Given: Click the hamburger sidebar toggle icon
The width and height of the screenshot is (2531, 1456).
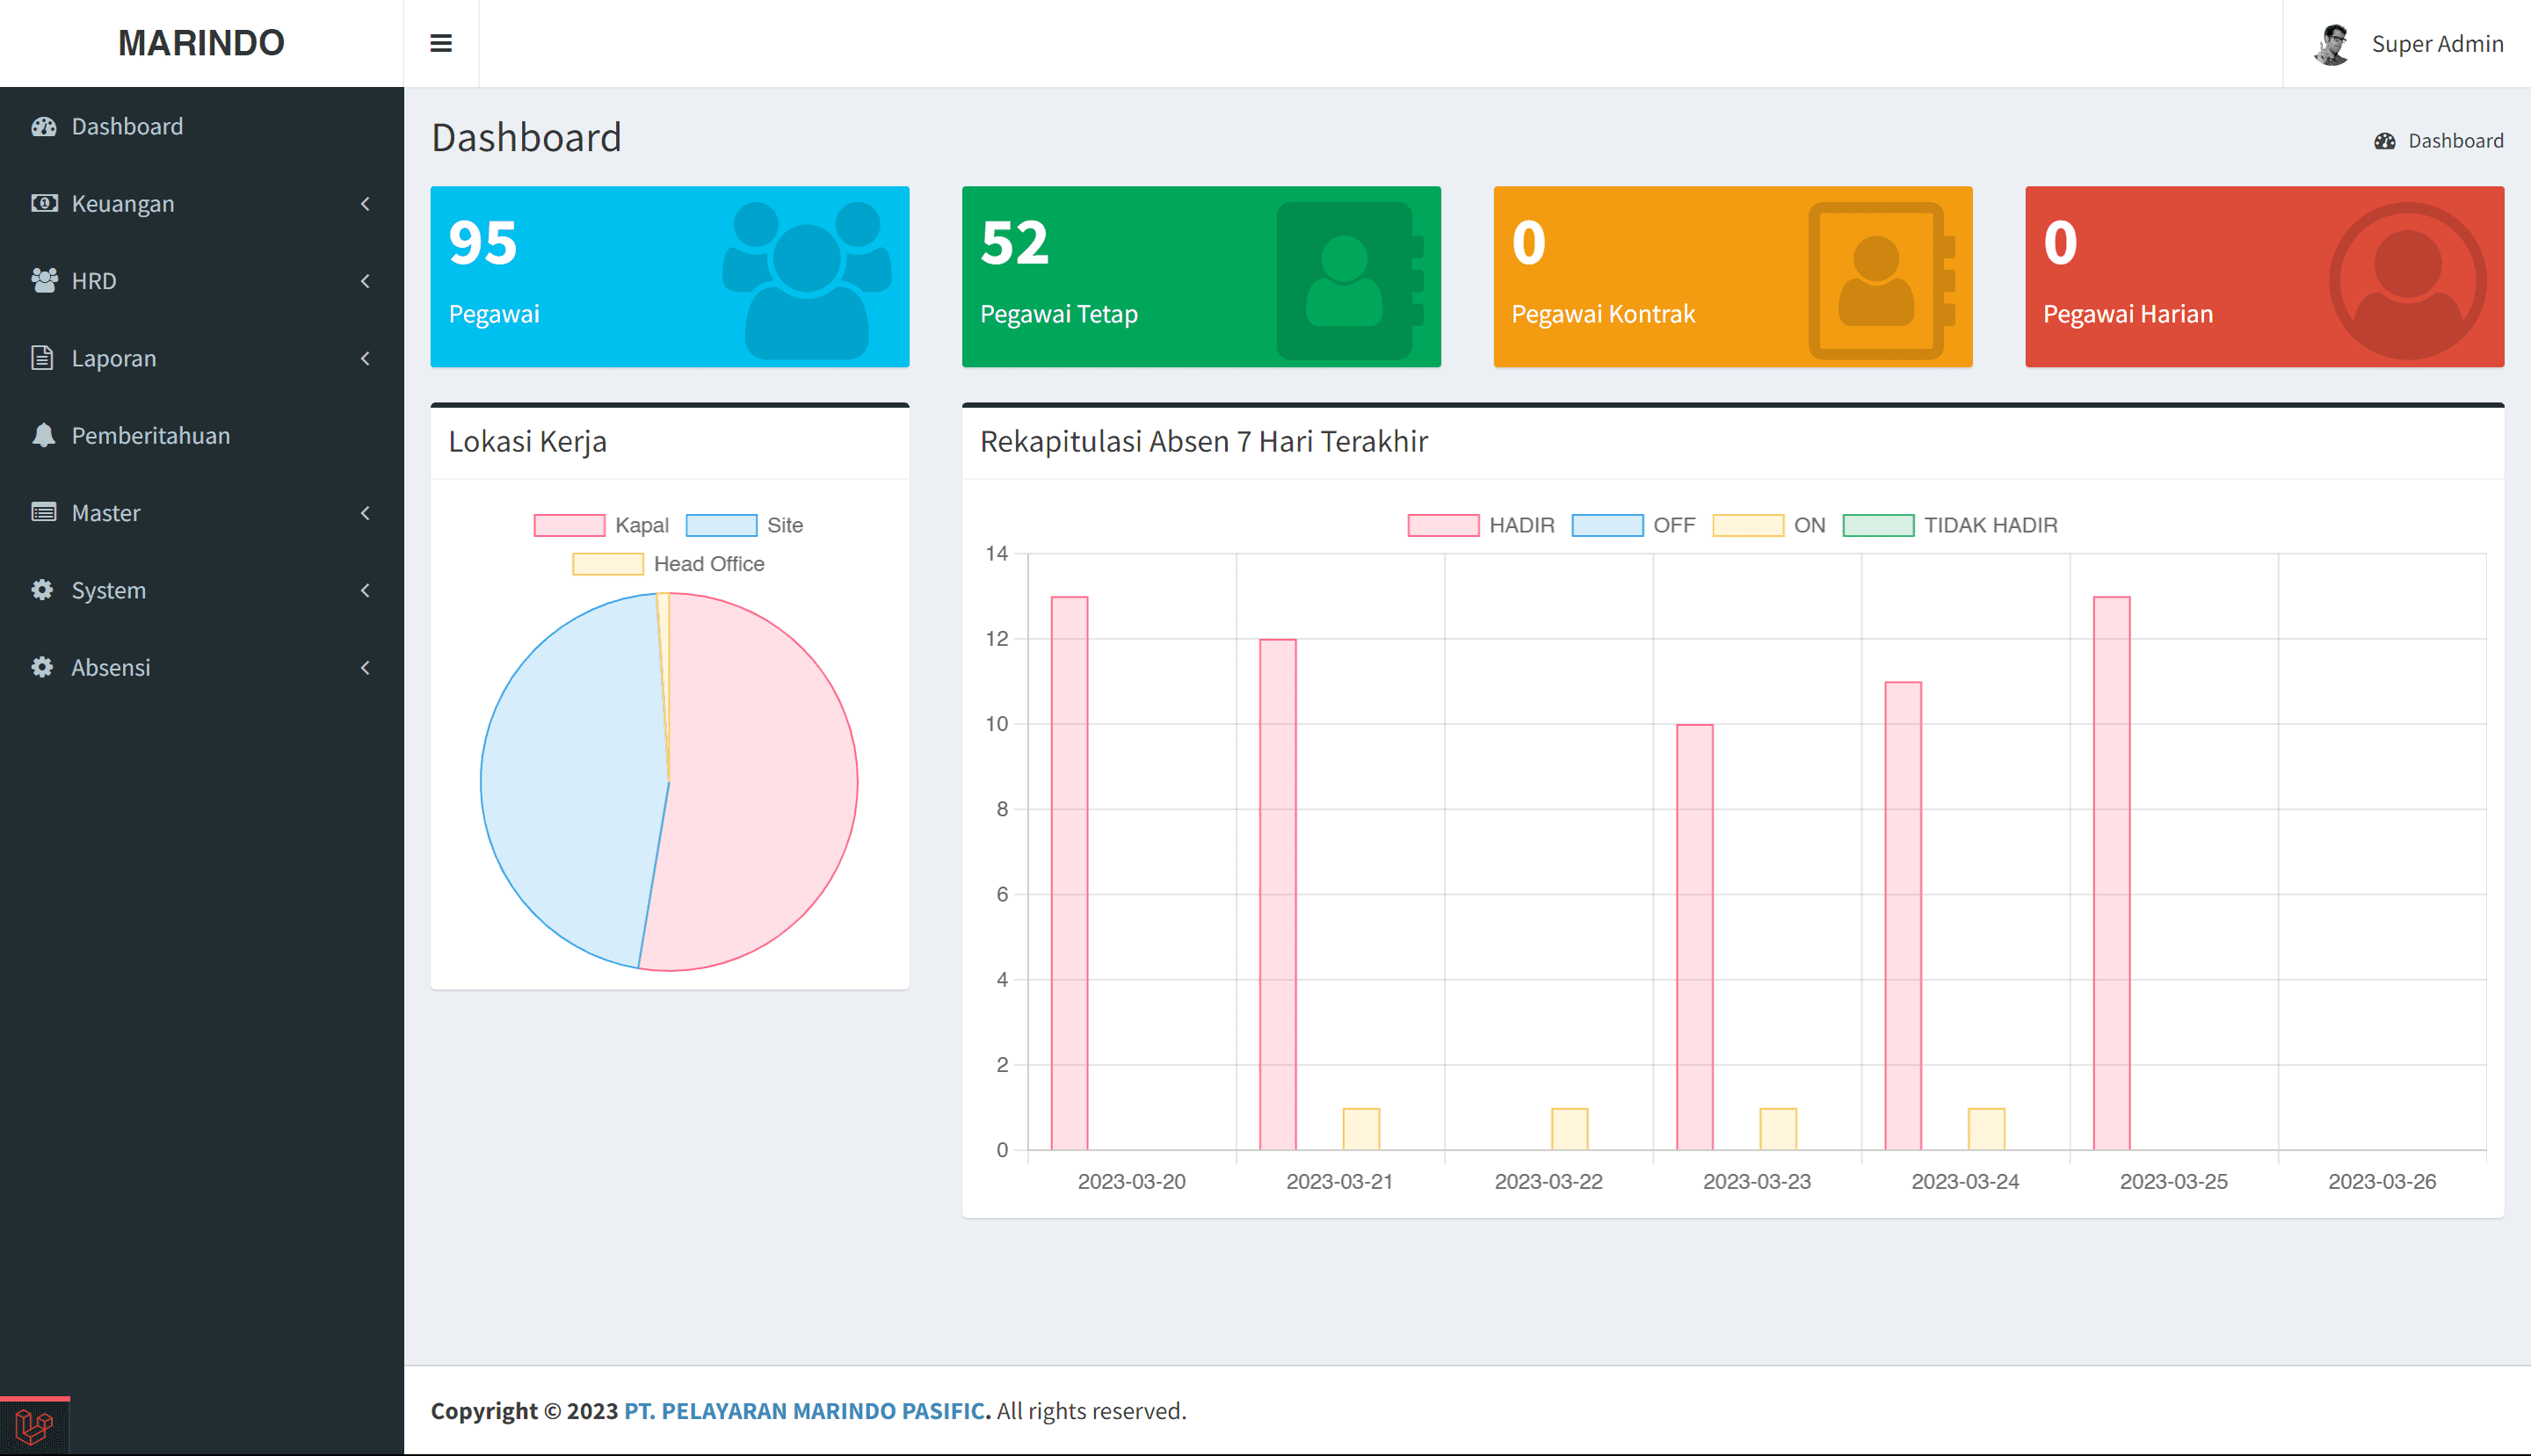Looking at the screenshot, I should (441, 43).
